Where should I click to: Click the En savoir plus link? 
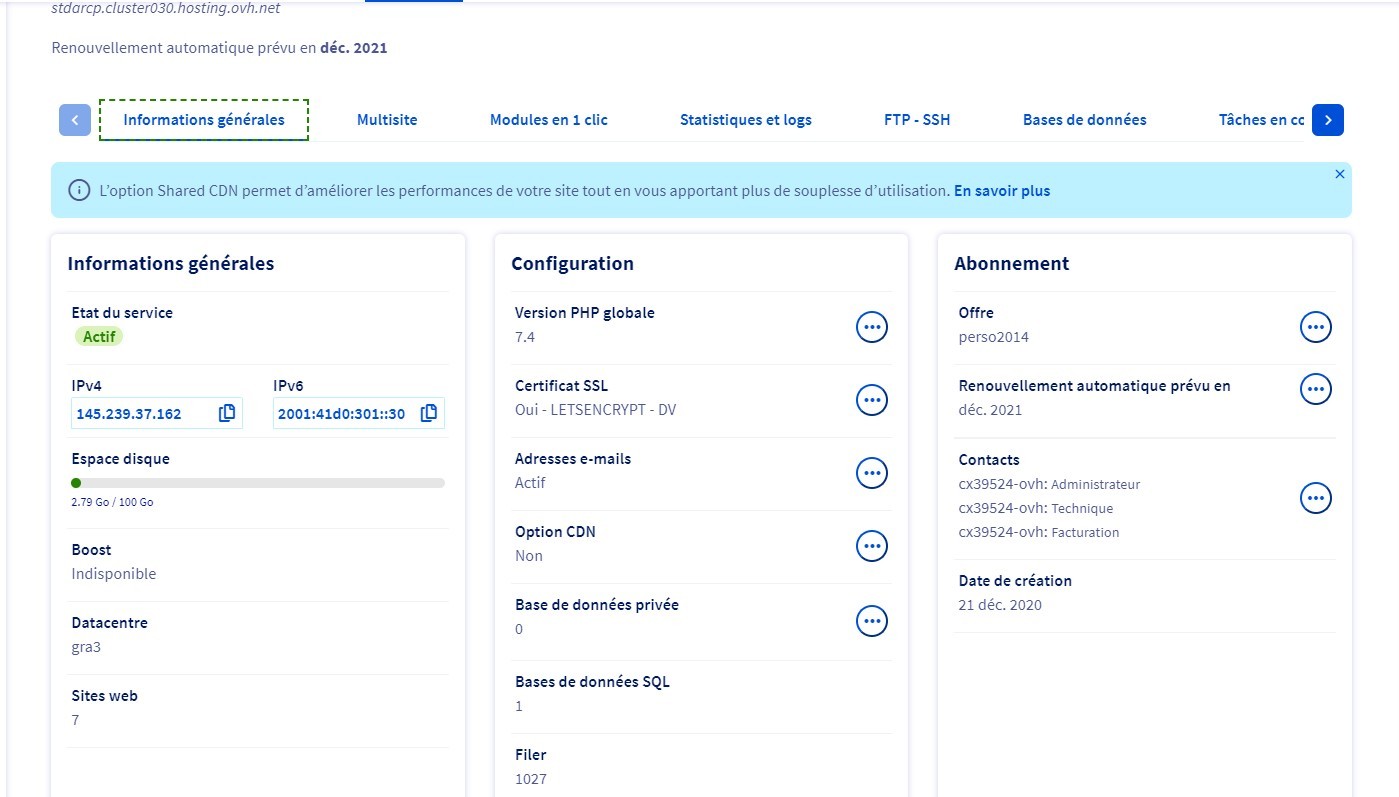click(1001, 190)
